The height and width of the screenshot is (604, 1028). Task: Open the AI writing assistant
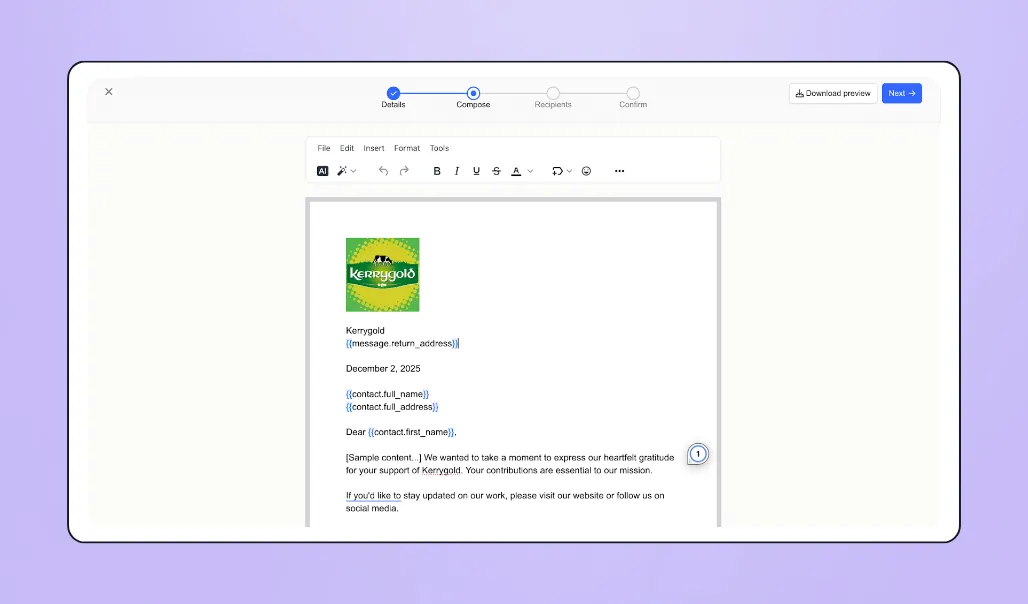point(322,170)
